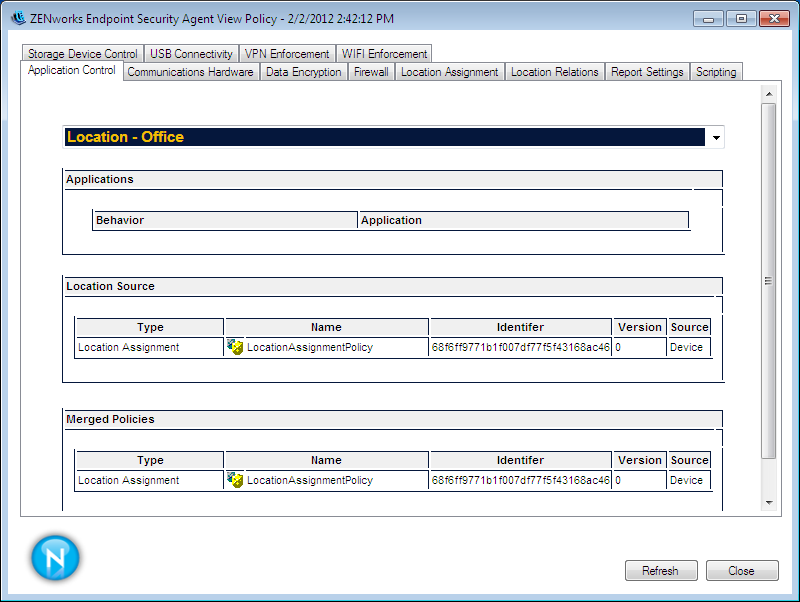
Task: Click the Behavior column header
Action: [225, 220]
